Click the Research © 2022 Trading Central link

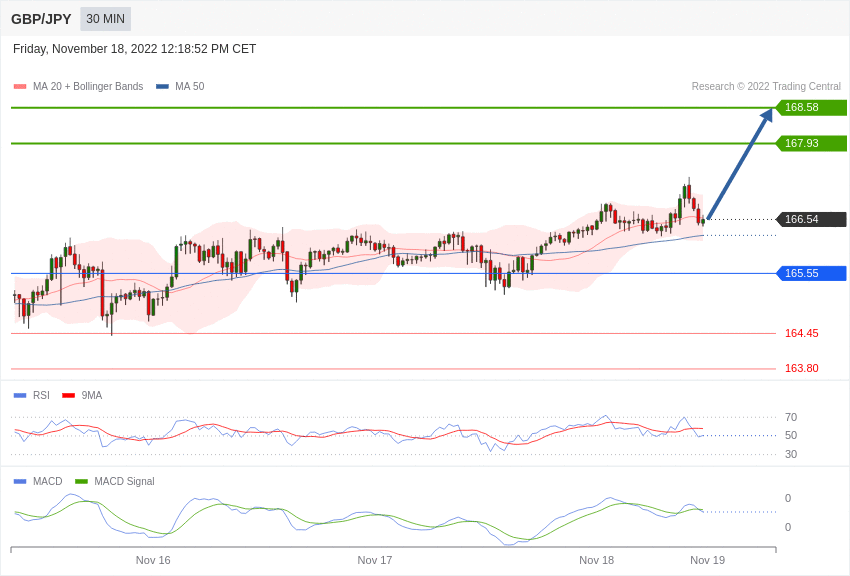pyautogui.click(x=766, y=86)
